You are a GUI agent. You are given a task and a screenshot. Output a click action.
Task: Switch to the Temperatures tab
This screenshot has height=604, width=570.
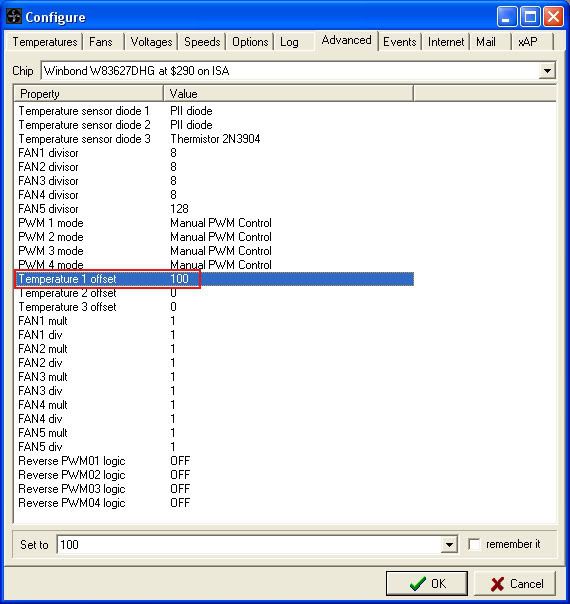click(45, 42)
